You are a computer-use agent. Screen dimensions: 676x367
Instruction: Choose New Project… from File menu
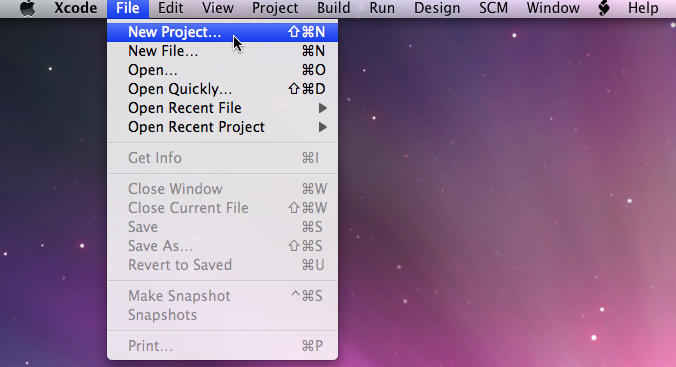[222, 32]
